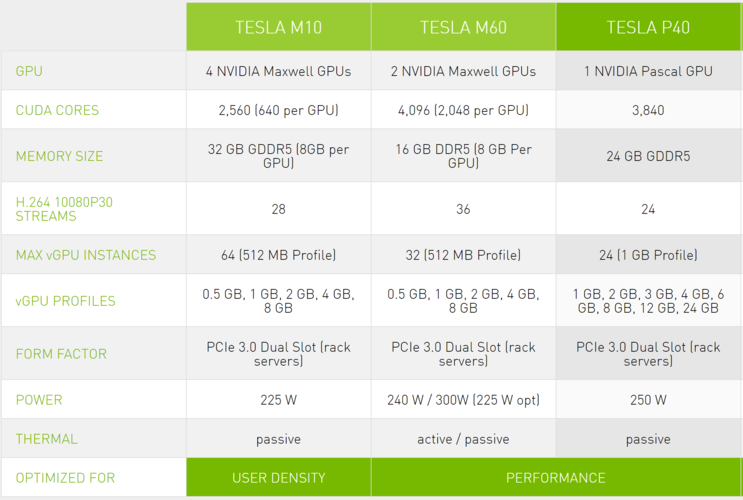Select the OPTIMIZED FOR row label
The height and width of the screenshot is (500, 743).
coord(65,478)
